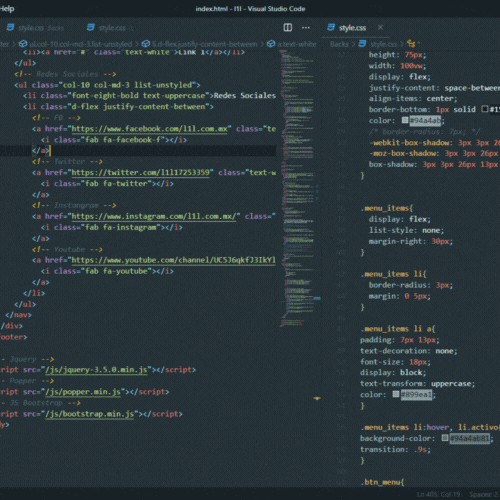
Task: Click the #899ea1 color swatch
Action: click(396, 394)
